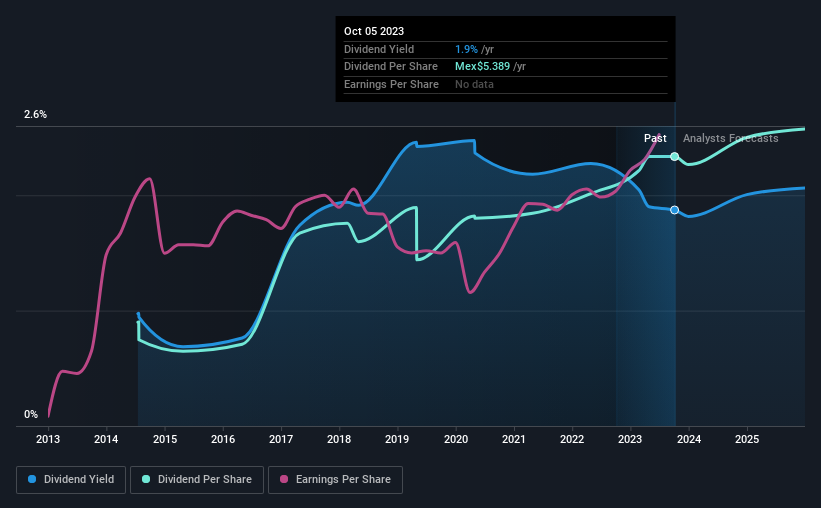Click the tooltip 'Dividend Per Share' row label
This screenshot has height=508, width=821.
click(391, 67)
